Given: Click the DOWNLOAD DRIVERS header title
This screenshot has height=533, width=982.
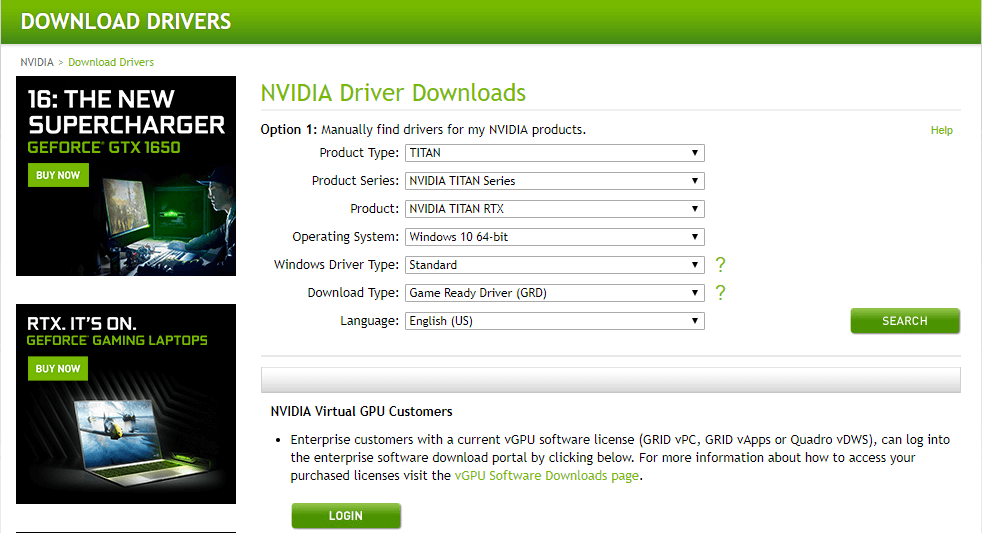Looking at the screenshot, I should (126, 21).
